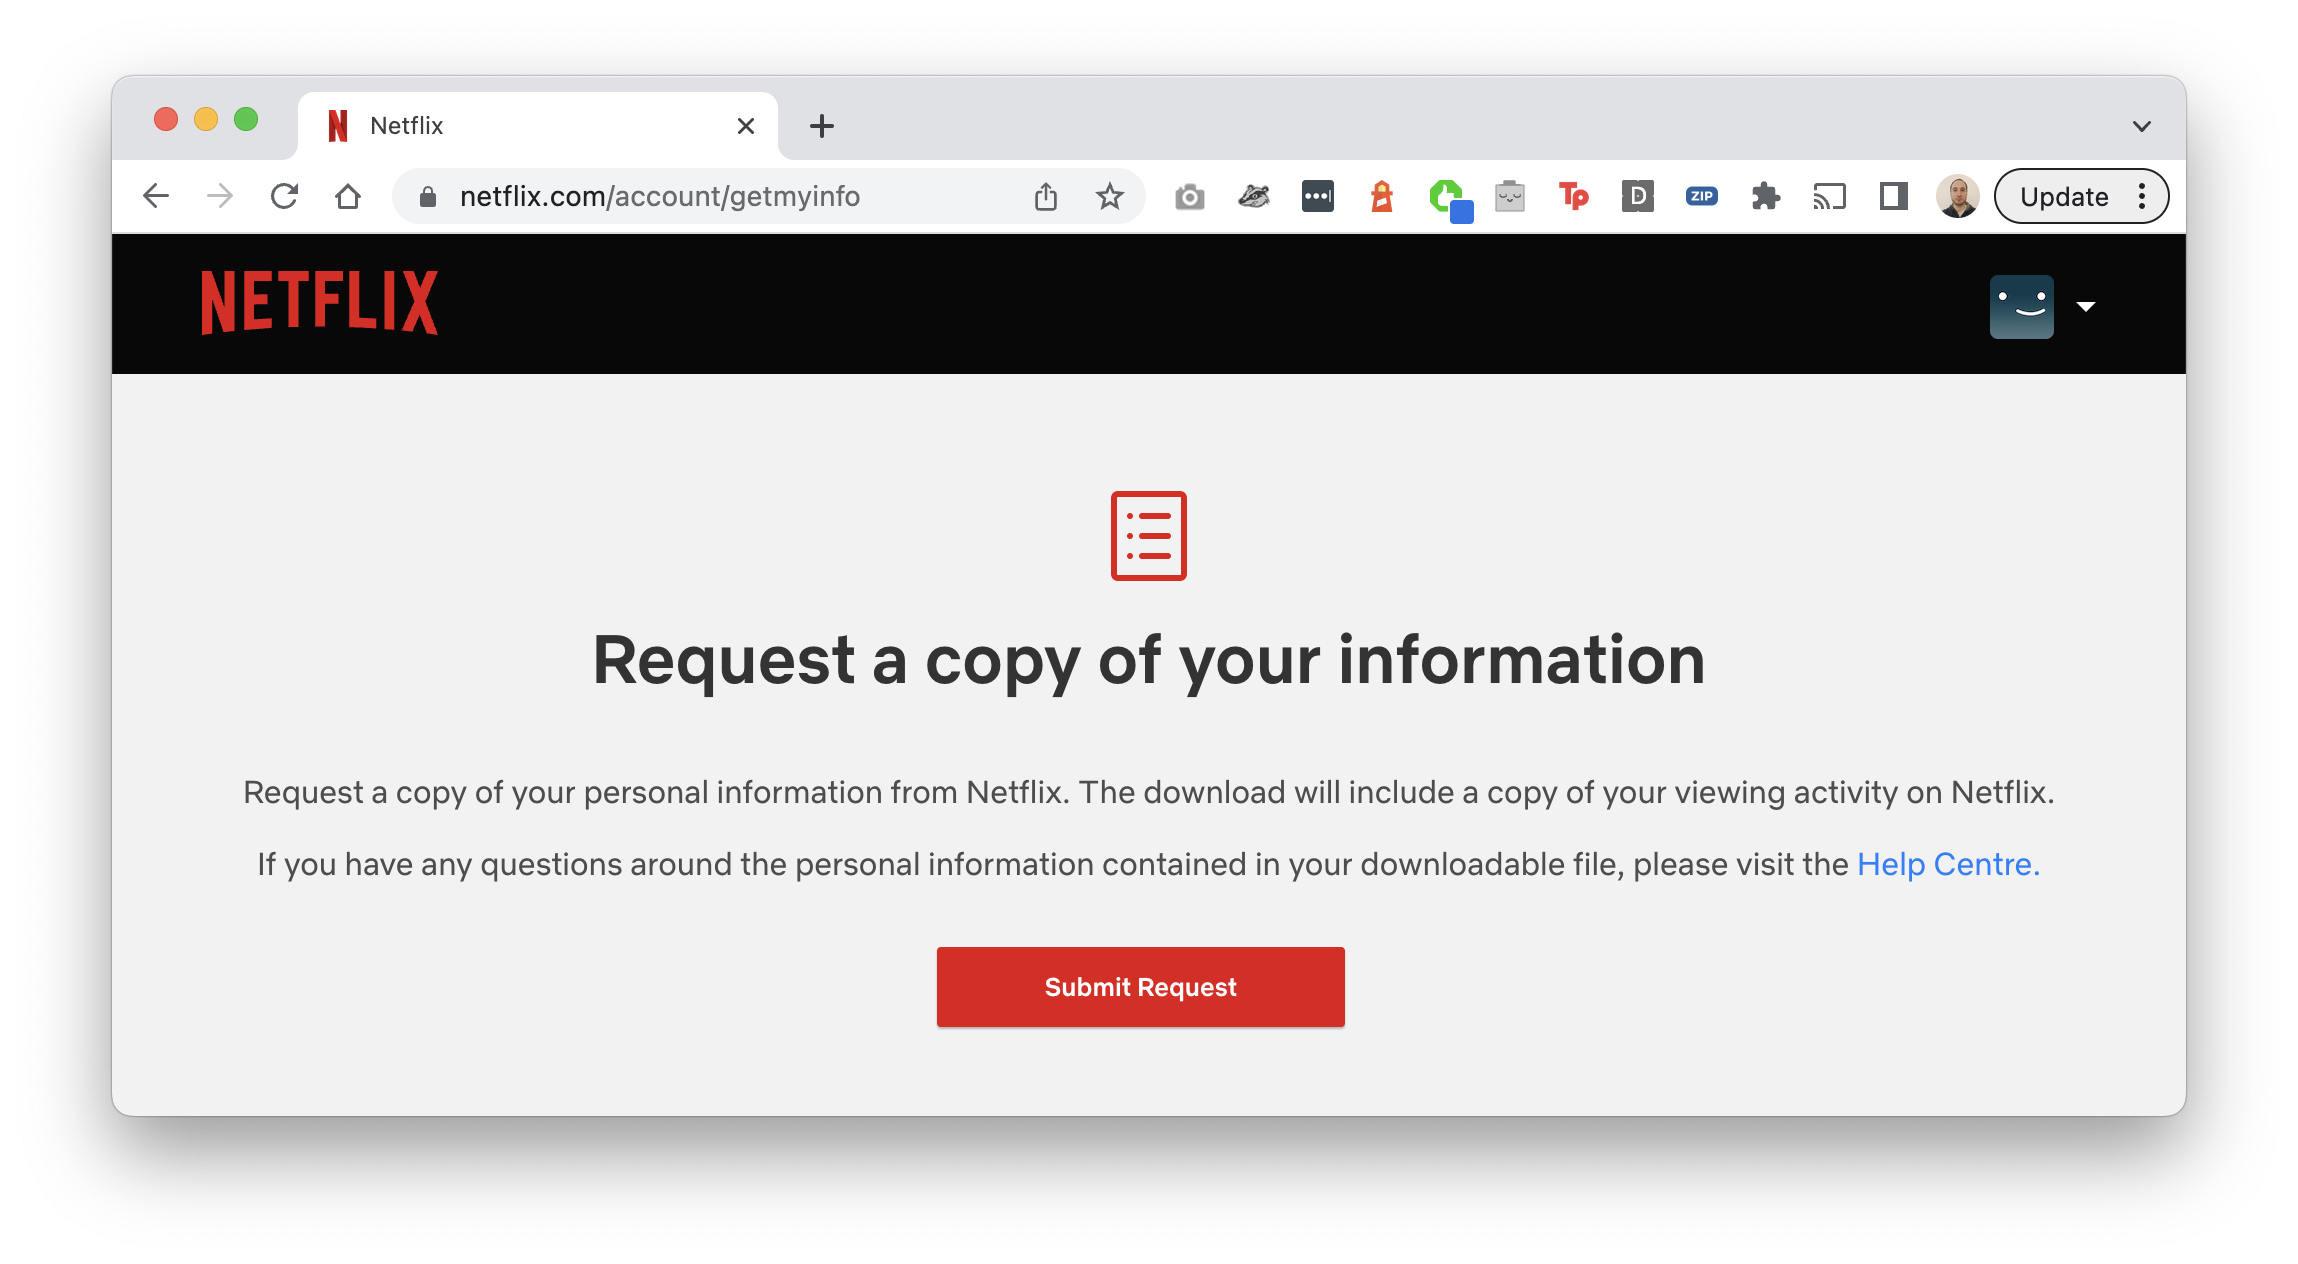Screen dimensions: 2298x1264
Task: Click the forward navigation arrow
Action: pyautogui.click(x=220, y=196)
